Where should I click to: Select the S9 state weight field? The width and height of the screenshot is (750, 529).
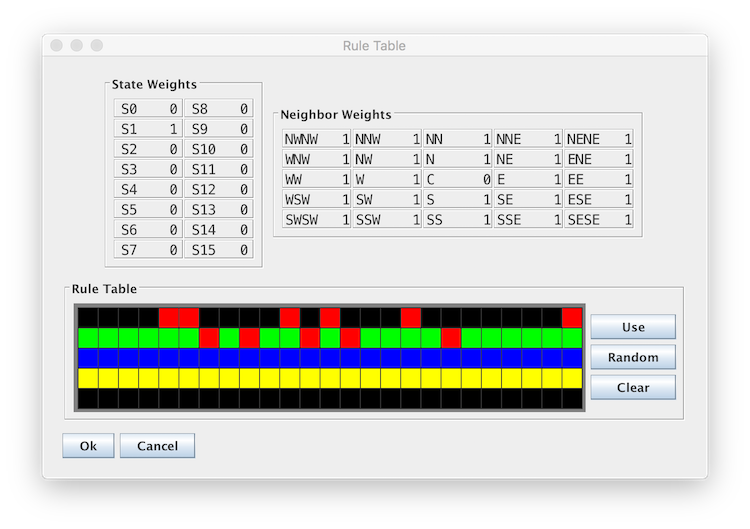(219, 129)
